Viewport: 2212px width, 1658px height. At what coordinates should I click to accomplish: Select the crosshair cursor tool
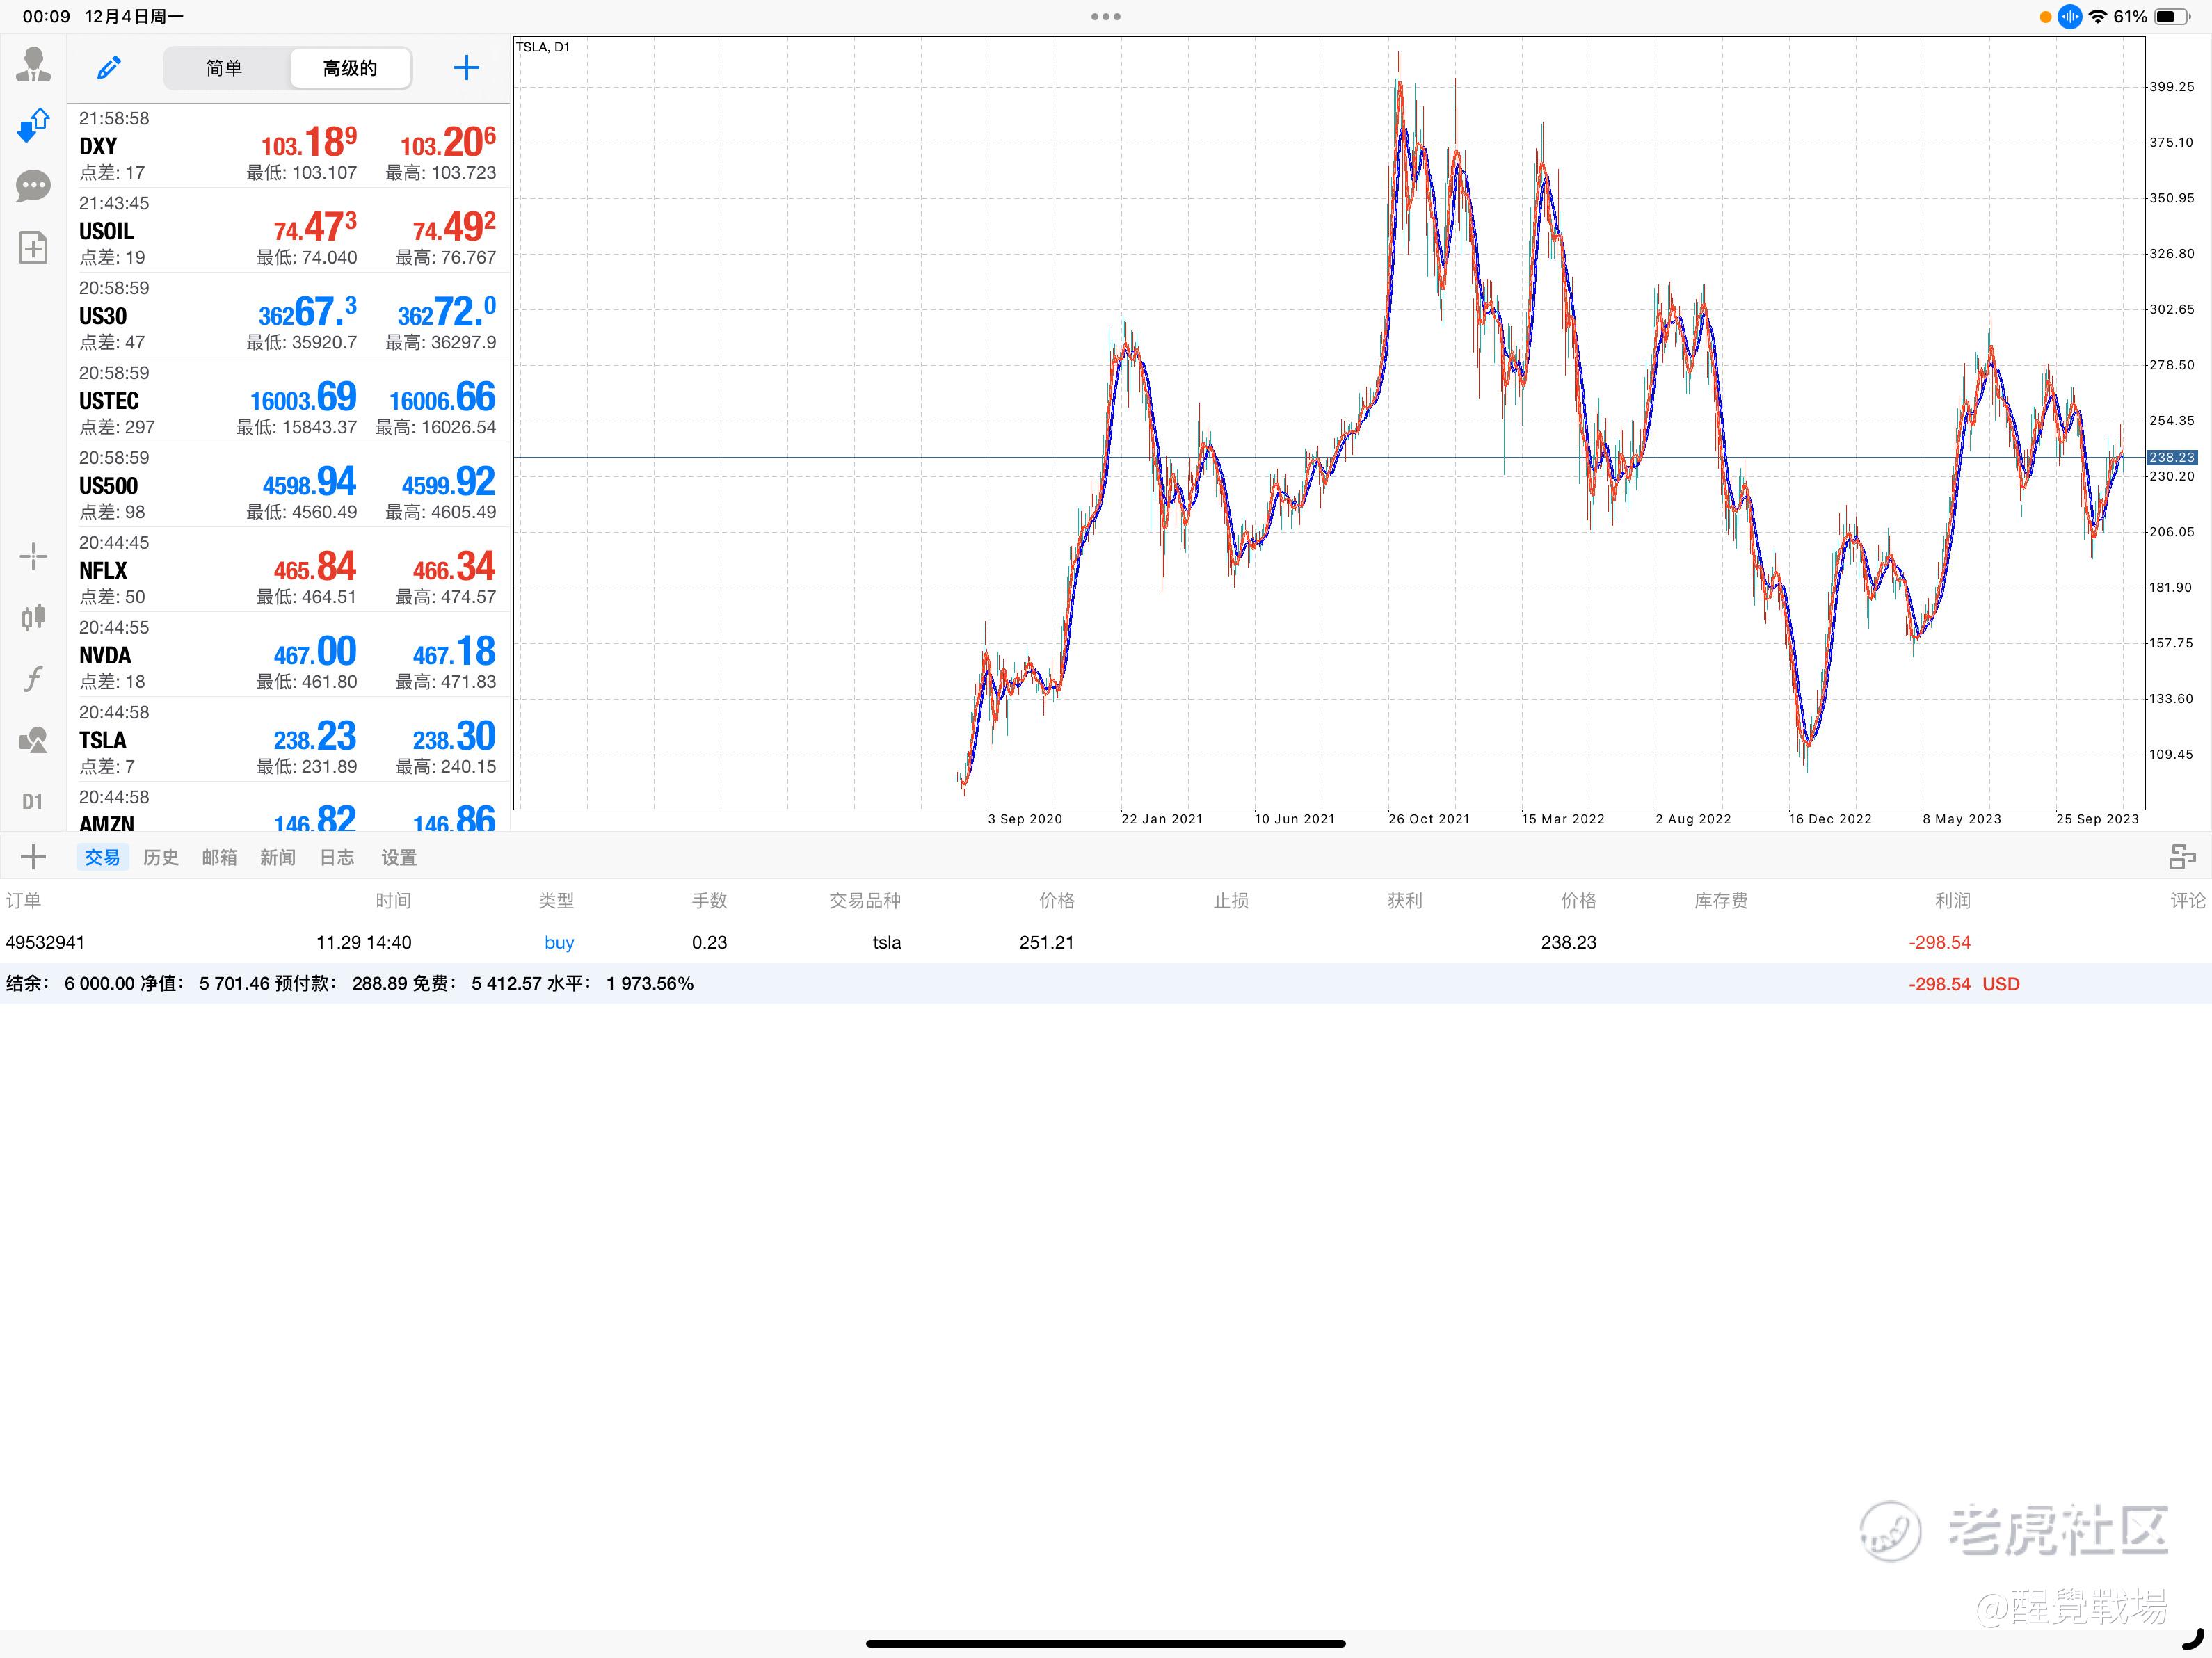[33, 557]
